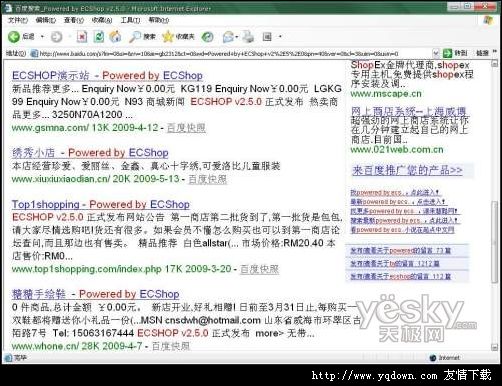Go to the Home page icon
Viewport: 502px width, 386px height.
pyautogui.click(x=115, y=37)
